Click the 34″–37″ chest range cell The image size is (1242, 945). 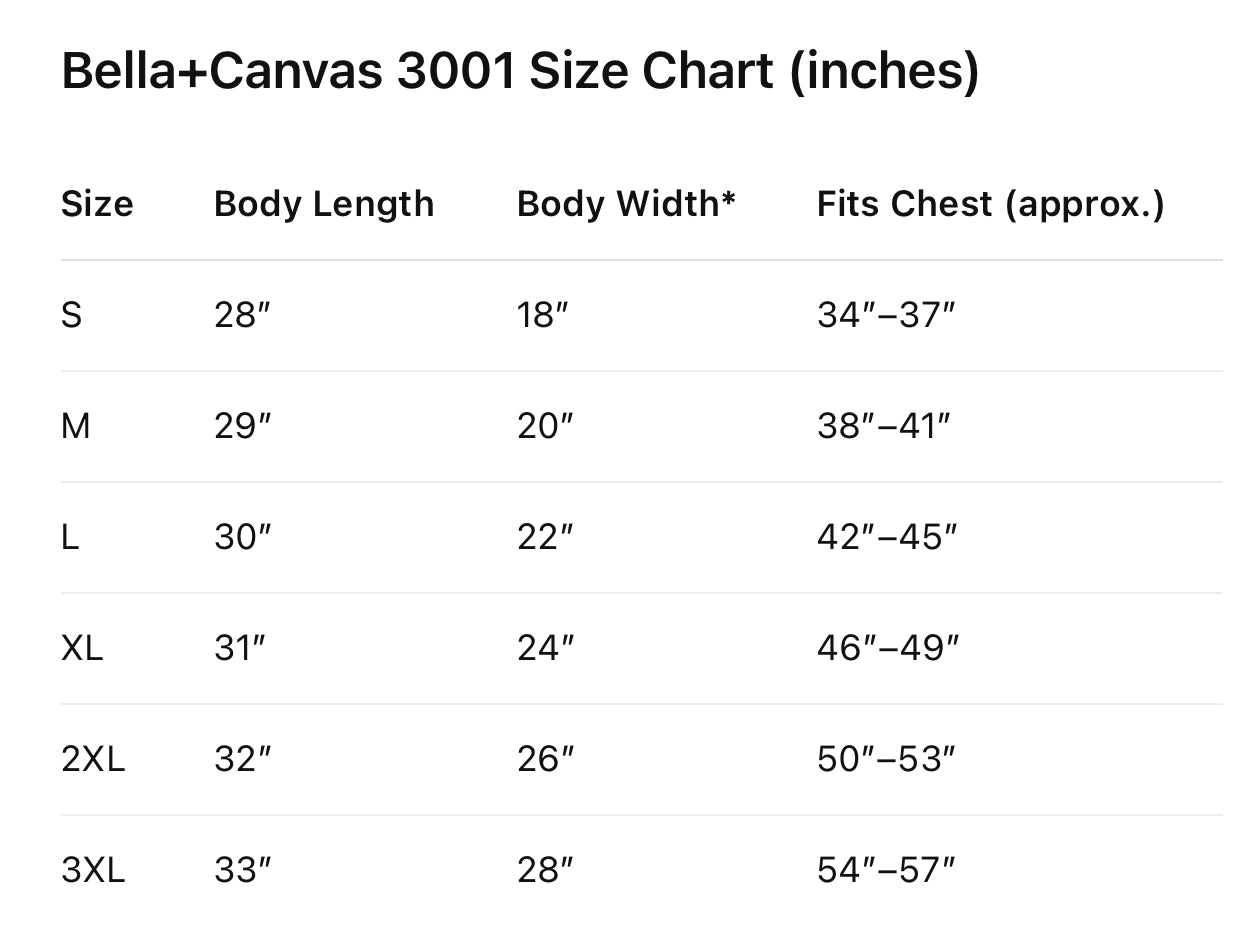pyautogui.click(x=886, y=316)
